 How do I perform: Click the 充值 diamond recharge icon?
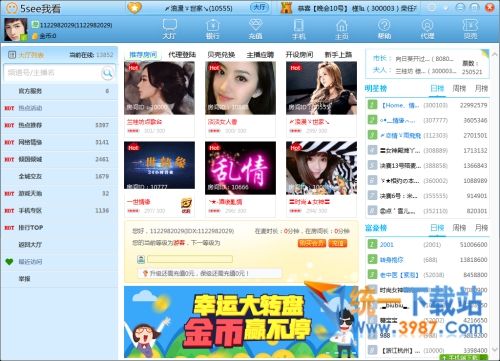[255, 29]
